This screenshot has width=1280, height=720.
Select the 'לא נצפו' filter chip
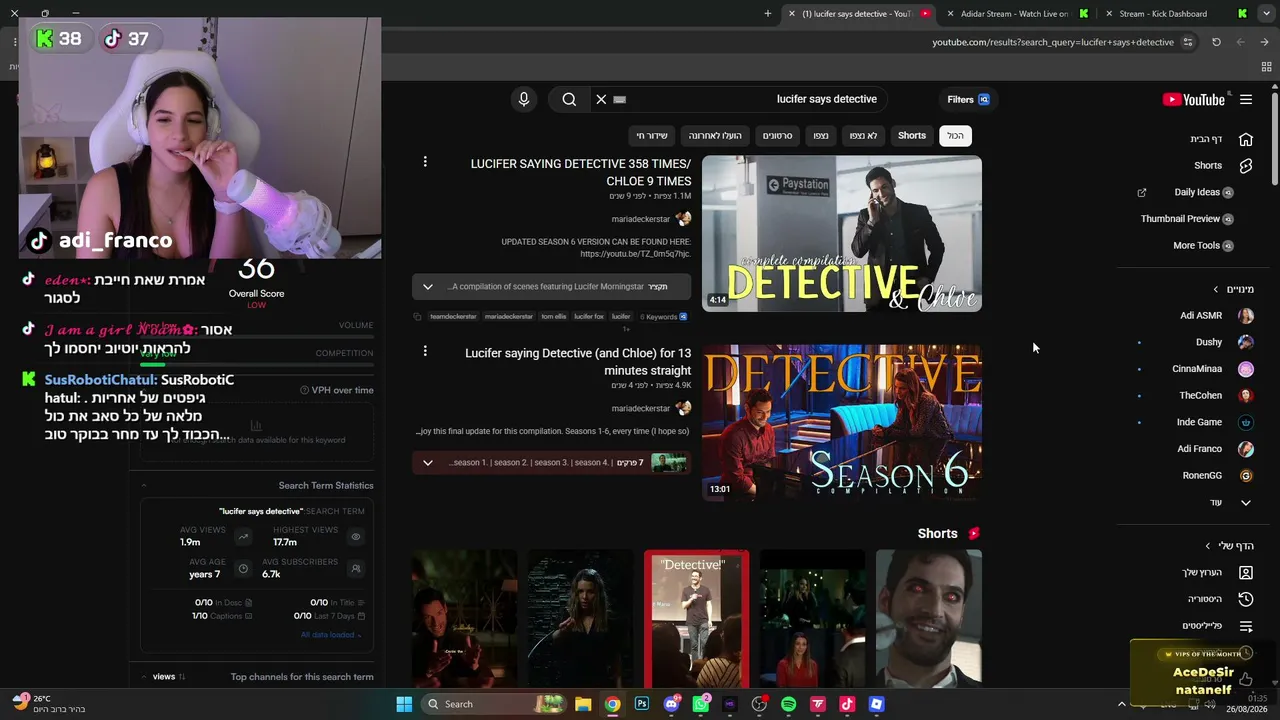(864, 136)
